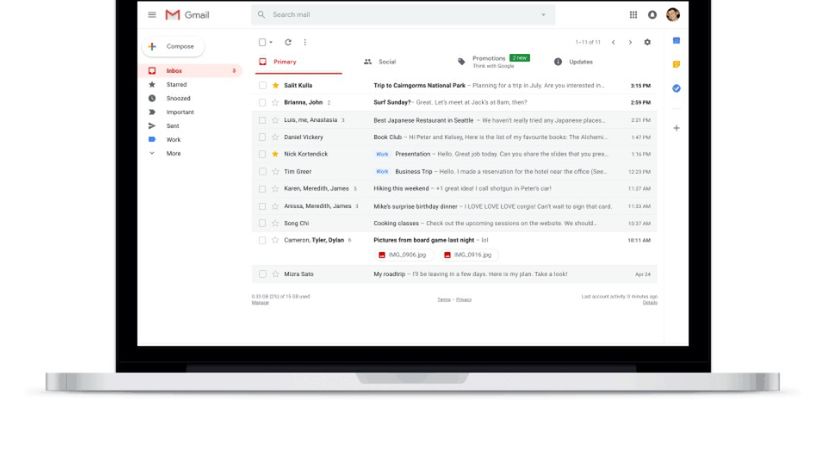Select the Daniel Vickery email checkbox

point(262,137)
